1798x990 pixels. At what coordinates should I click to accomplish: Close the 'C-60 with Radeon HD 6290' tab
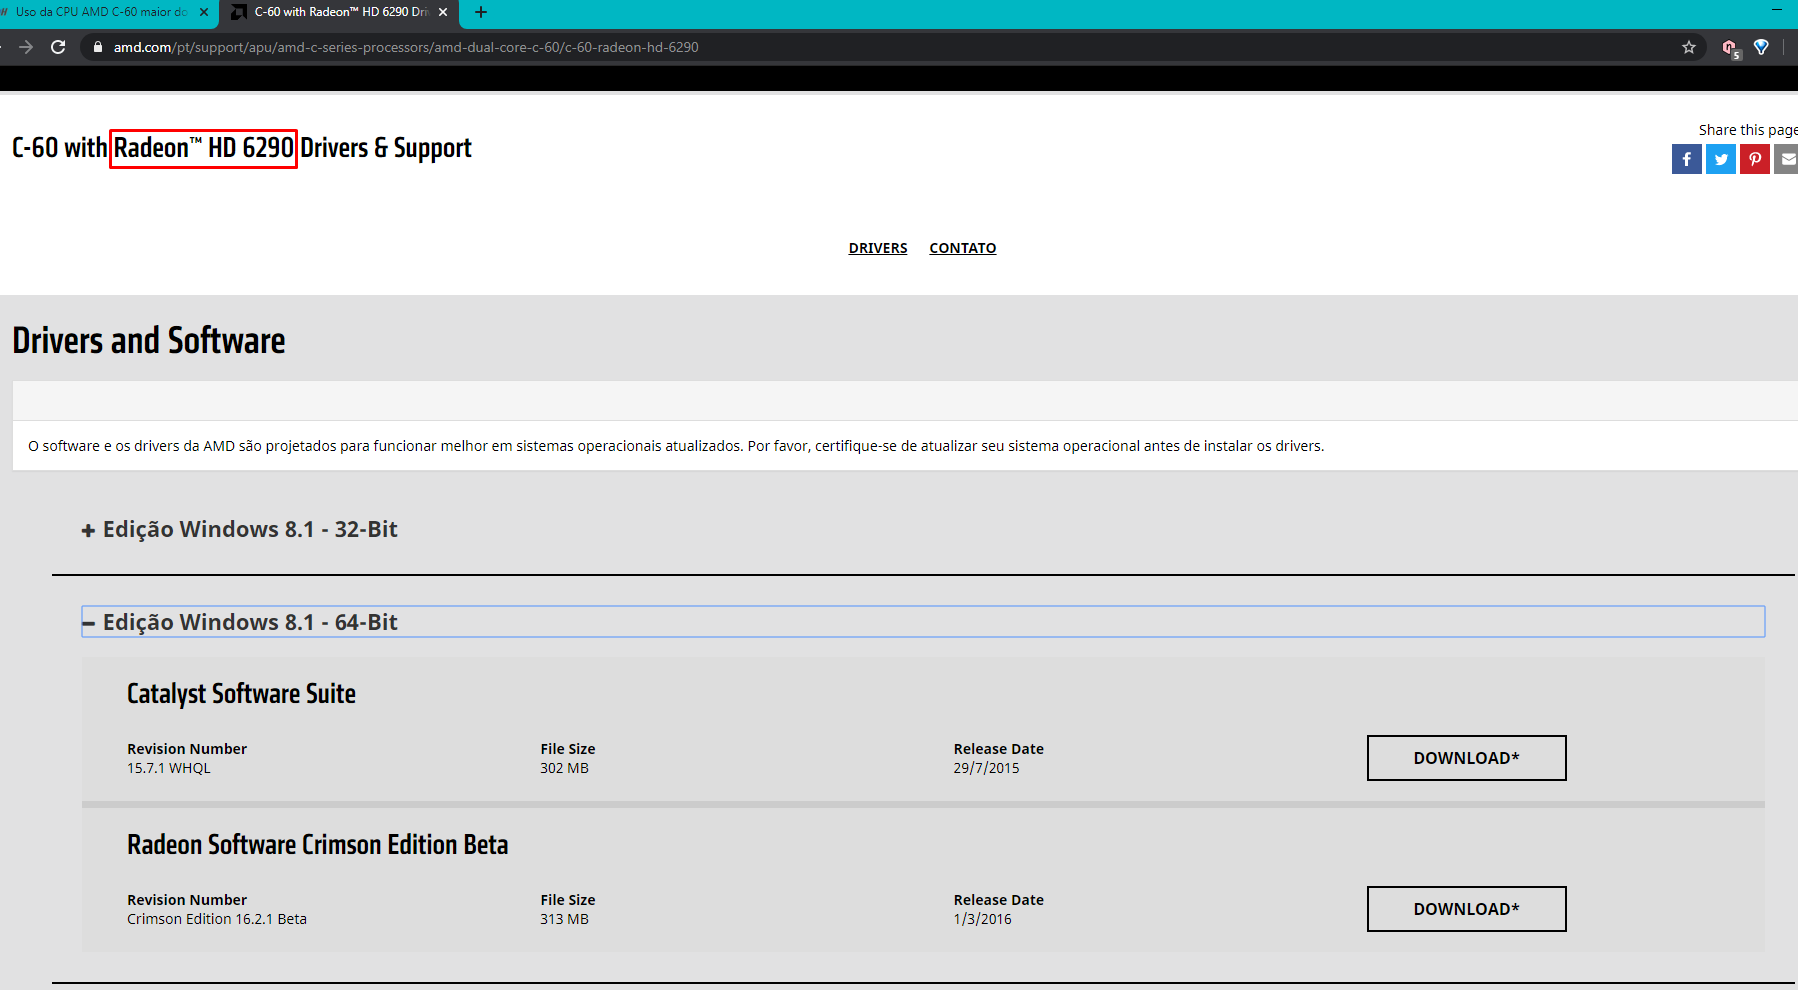click(x=443, y=12)
